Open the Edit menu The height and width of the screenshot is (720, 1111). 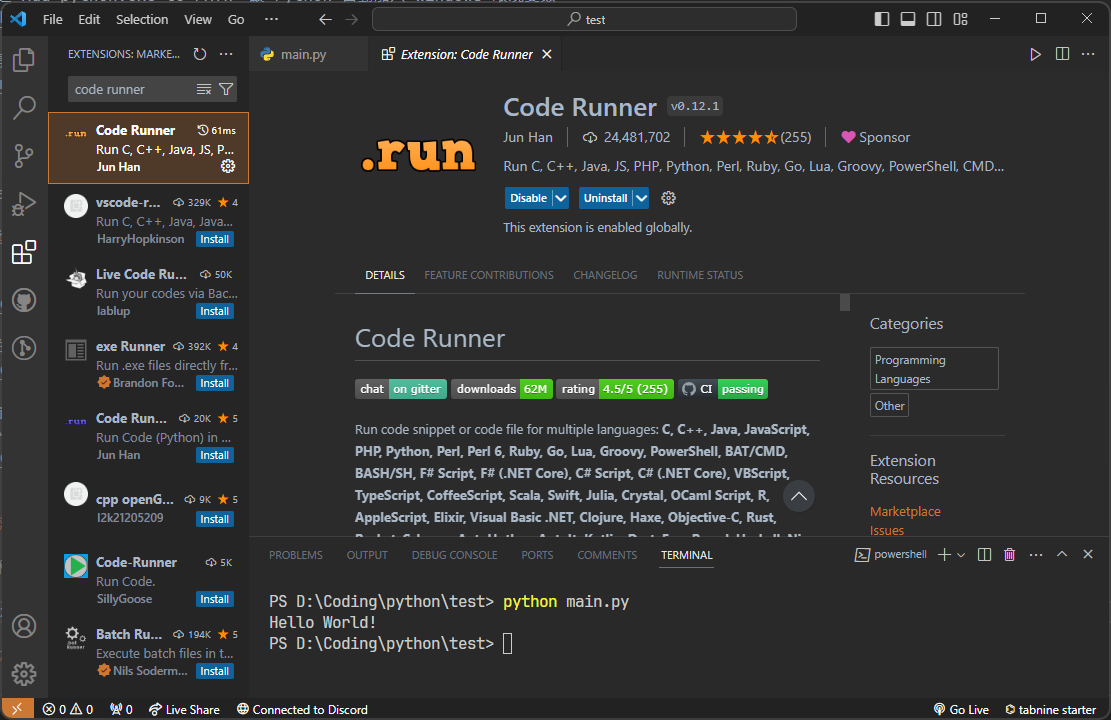(89, 19)
